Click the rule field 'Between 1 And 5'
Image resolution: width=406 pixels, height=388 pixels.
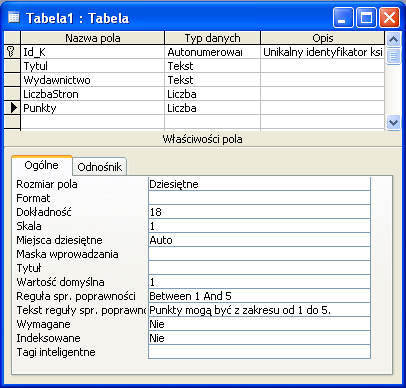[x=259, y=296]
